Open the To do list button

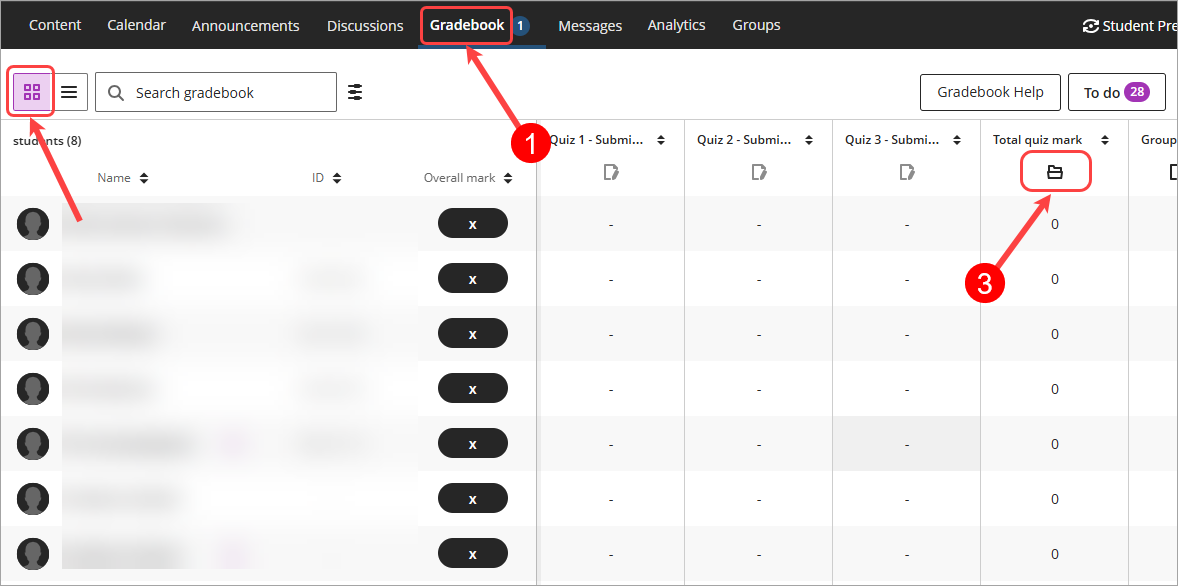(x=1116, y=92)
